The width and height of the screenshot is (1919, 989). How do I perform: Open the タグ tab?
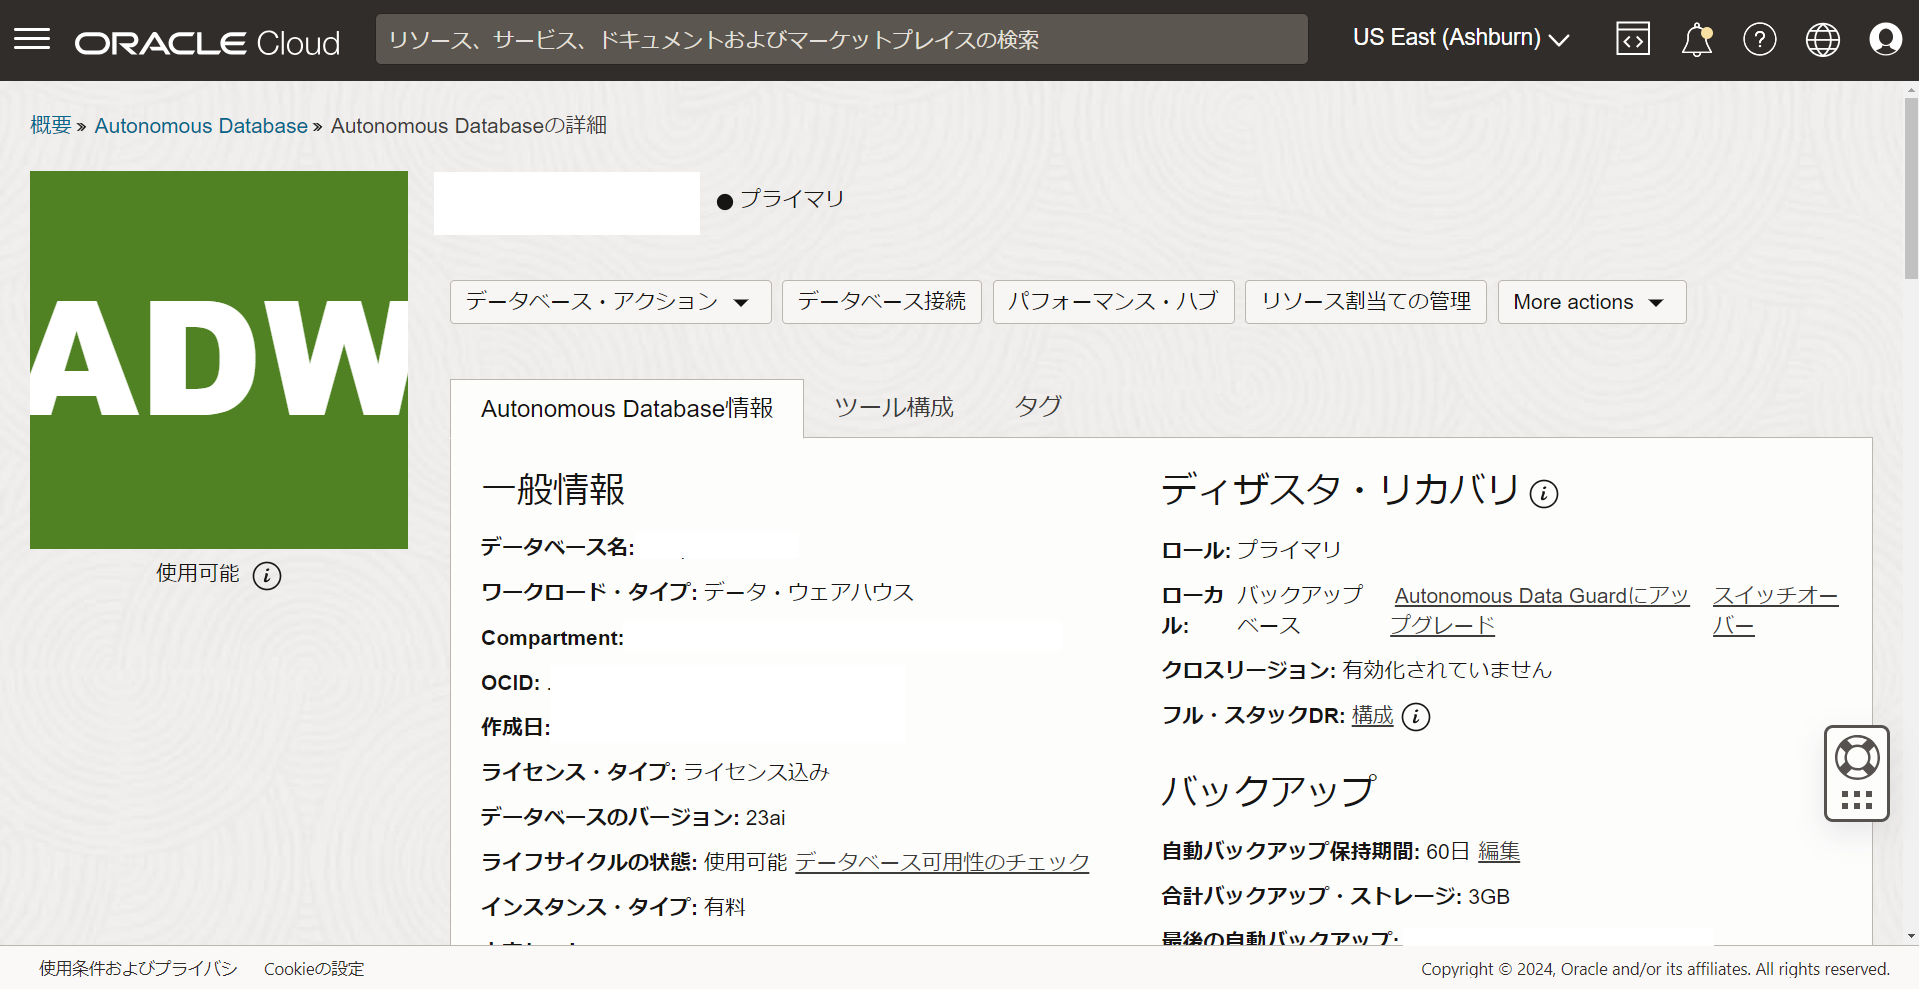[1036, 407]
